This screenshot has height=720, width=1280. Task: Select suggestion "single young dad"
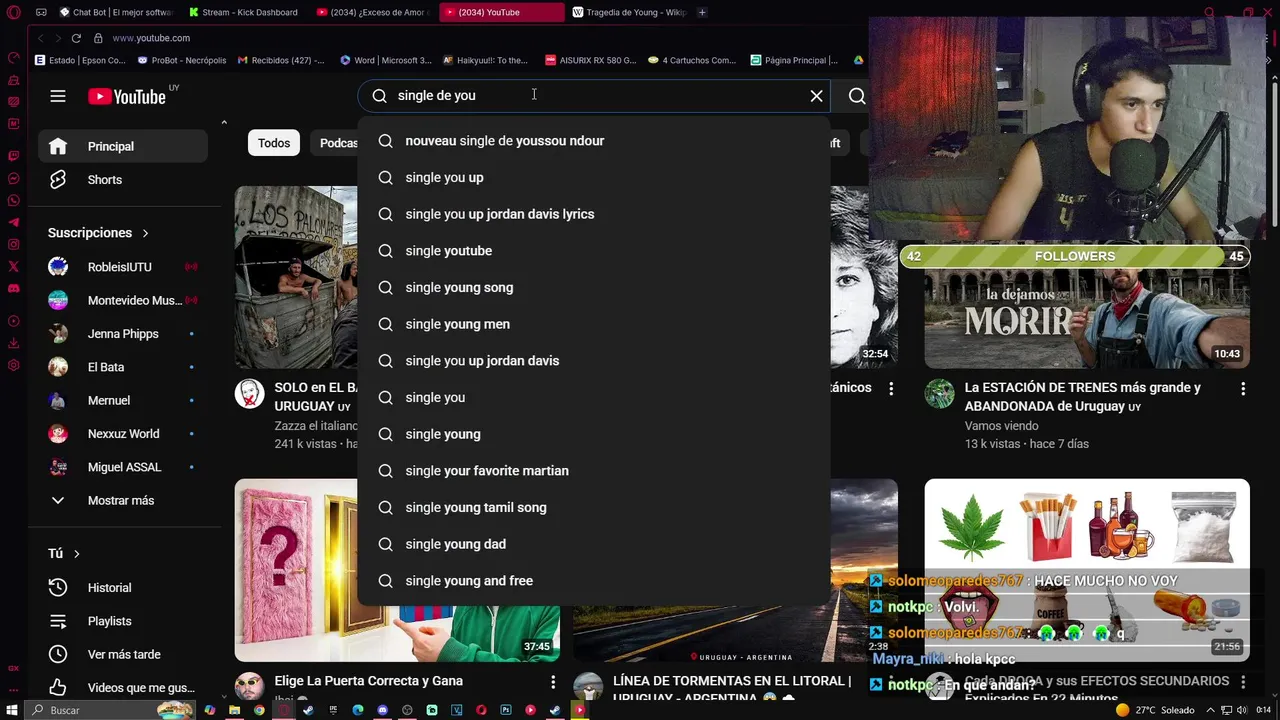(594, 544)
